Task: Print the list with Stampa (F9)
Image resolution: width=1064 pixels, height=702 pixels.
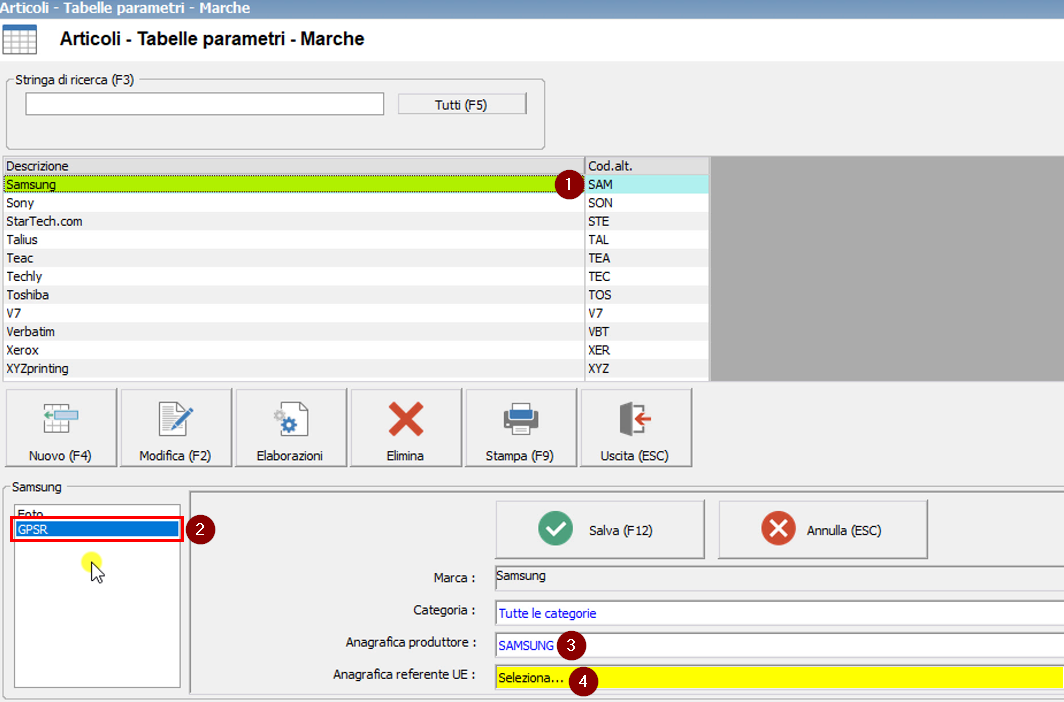Action: [520, 427]
